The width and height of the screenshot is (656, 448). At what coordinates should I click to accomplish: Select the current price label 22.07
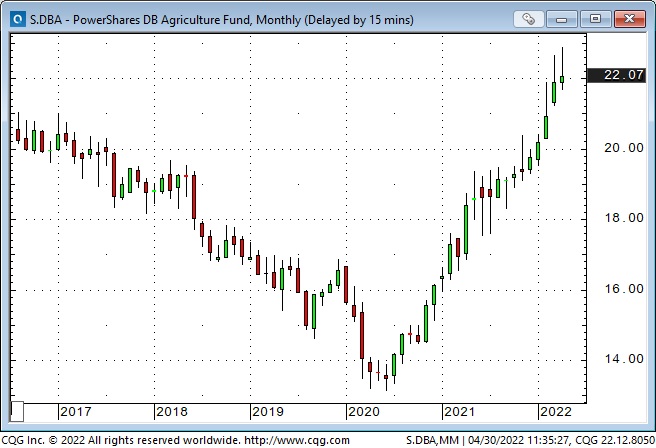(617, 75)
